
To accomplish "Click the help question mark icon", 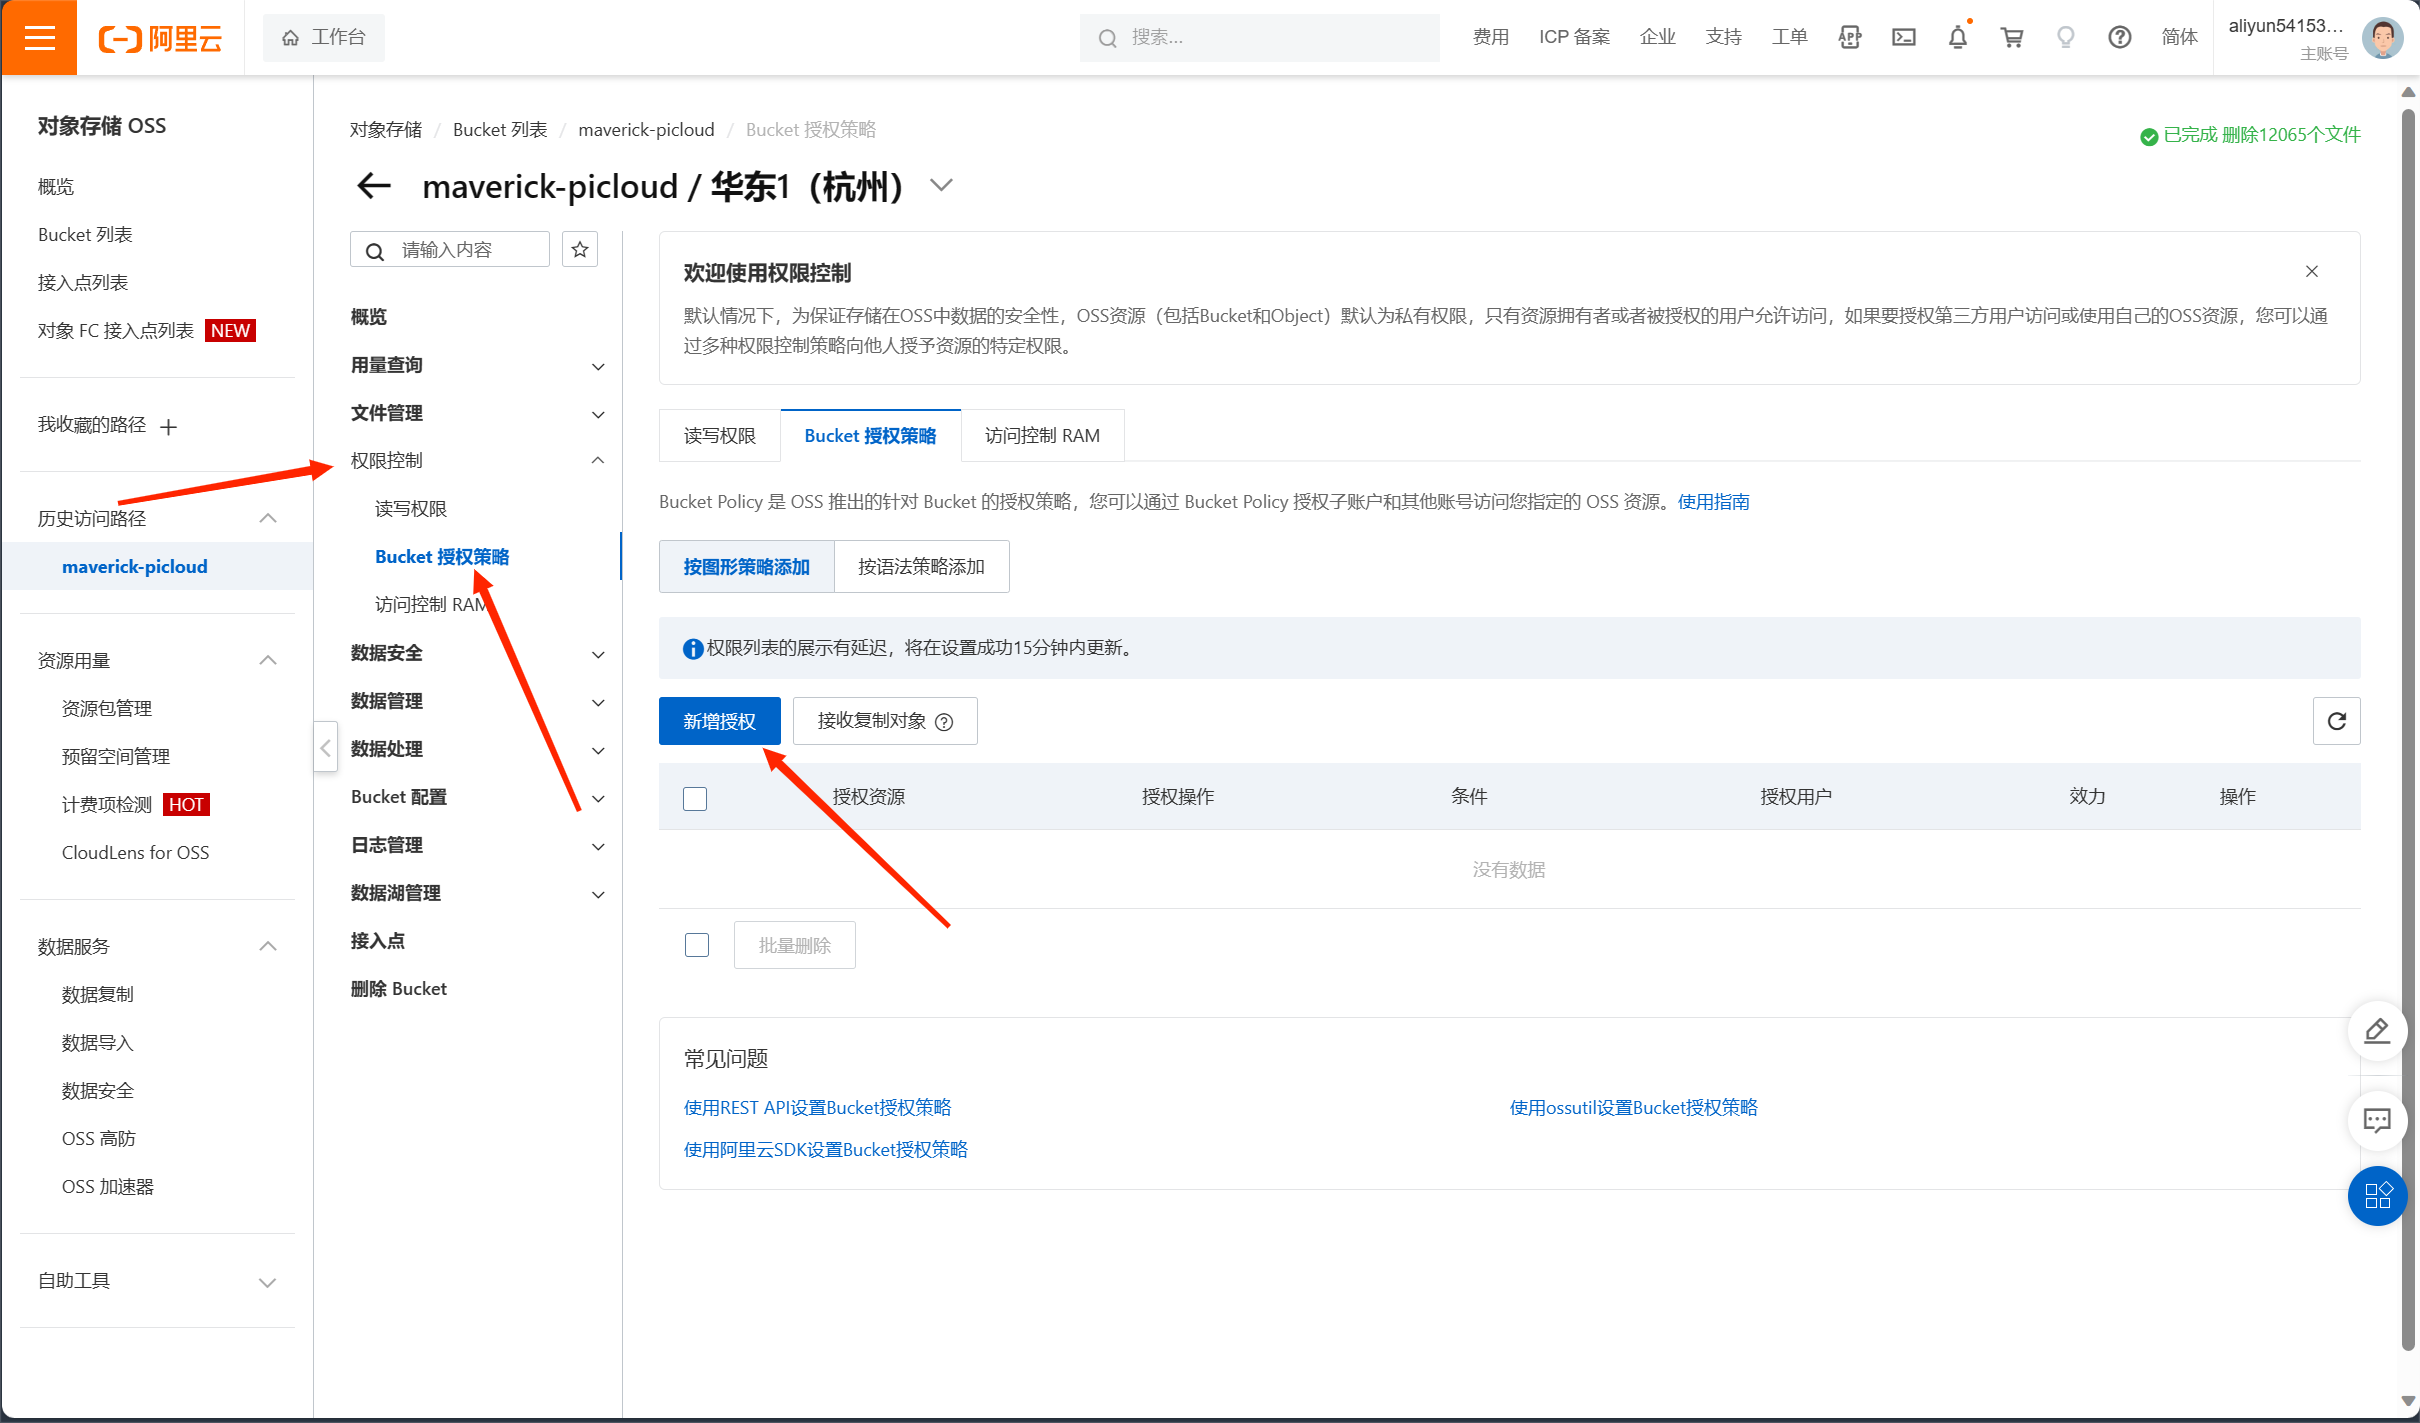I will tap(2119, 38).
